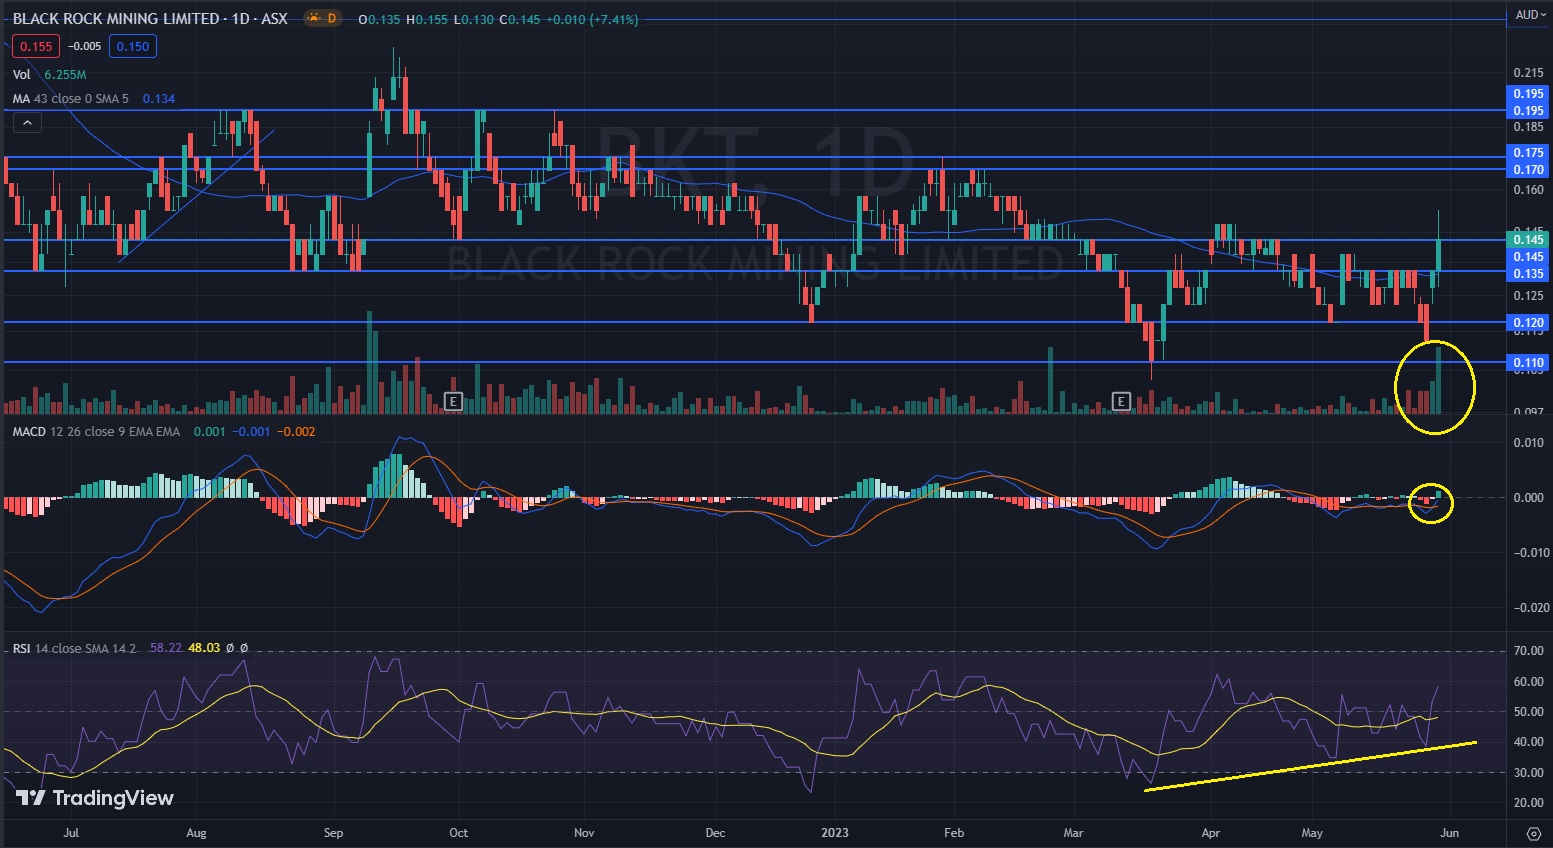Image resolution: width=1553 pixels, height=848 pixels.
Task: Click the MACD signal value -0.002
Action: tap(296, 431)
